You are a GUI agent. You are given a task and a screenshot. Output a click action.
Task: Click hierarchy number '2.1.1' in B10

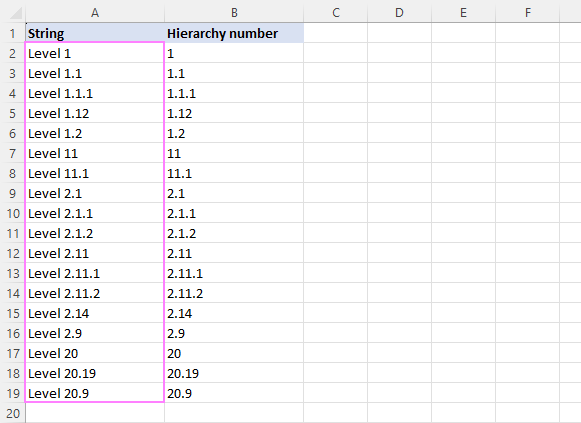234,213
